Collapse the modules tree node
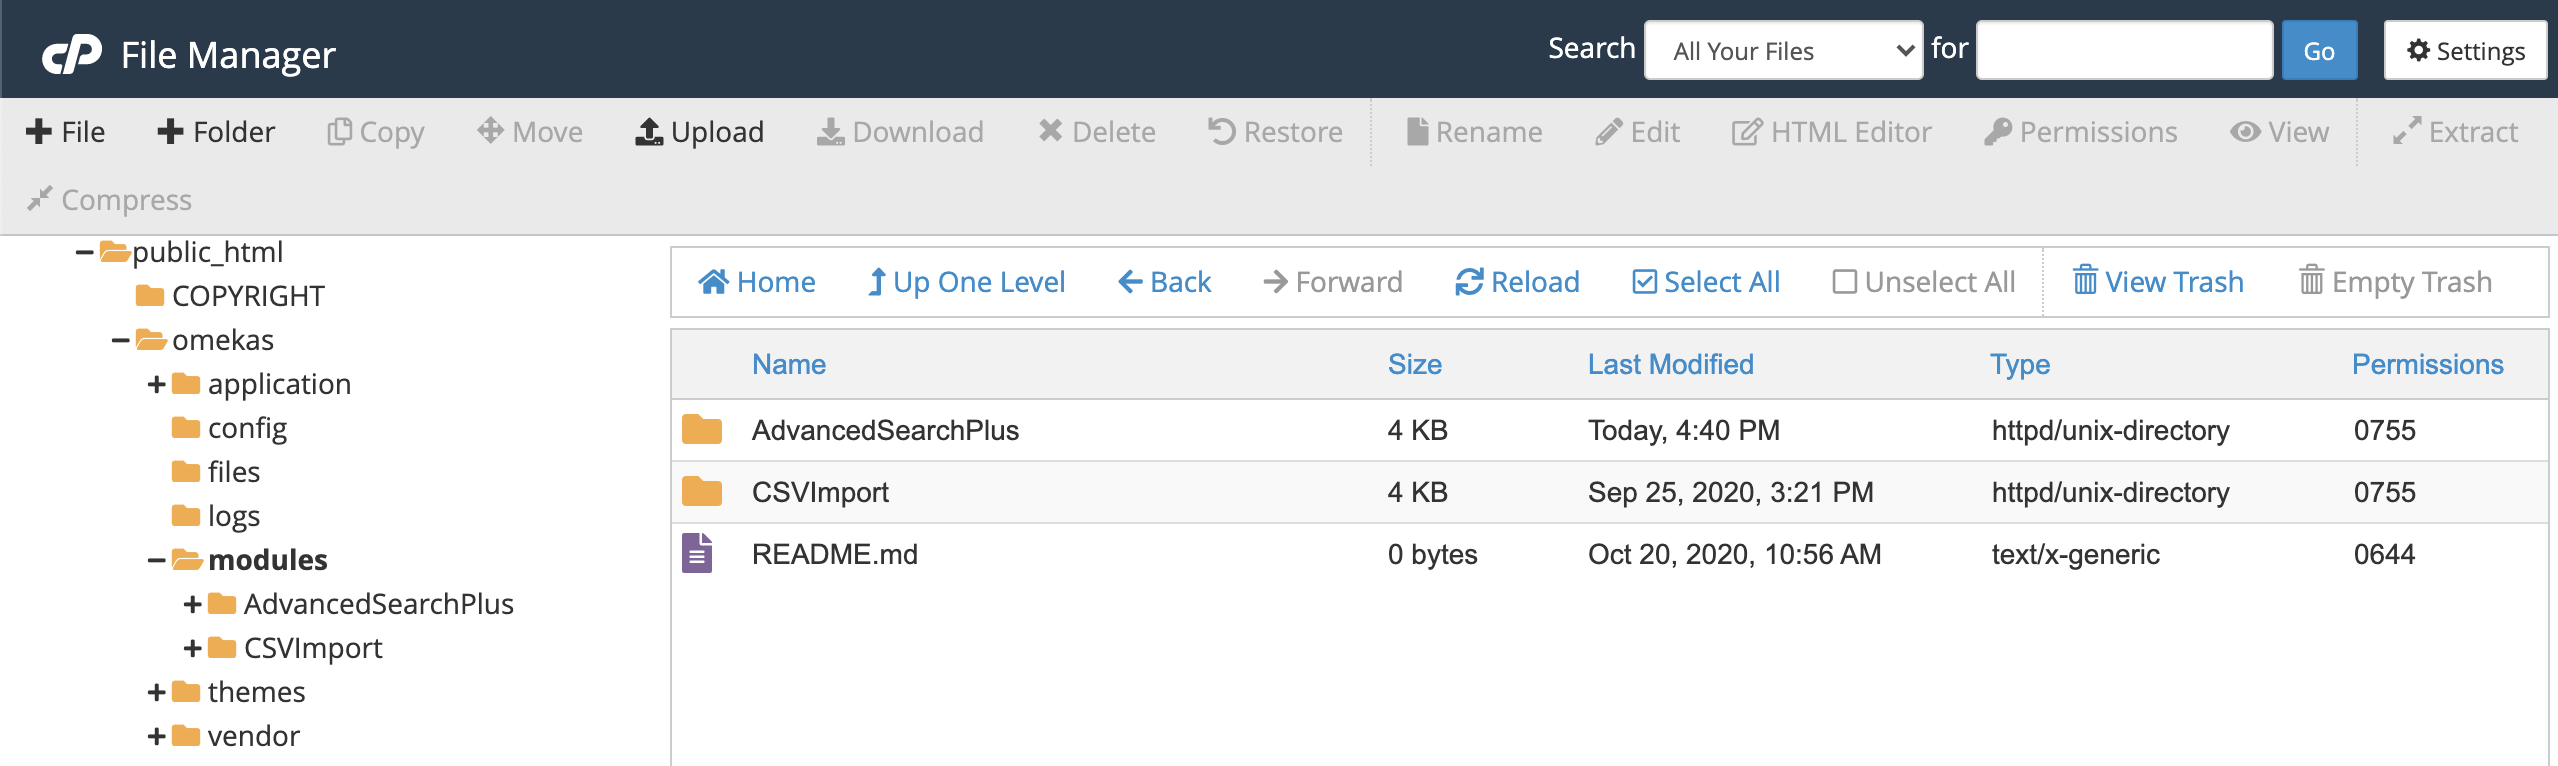The width and height of the screenshot is (2558, 766). pyautogui.click(x=156, y=560)
